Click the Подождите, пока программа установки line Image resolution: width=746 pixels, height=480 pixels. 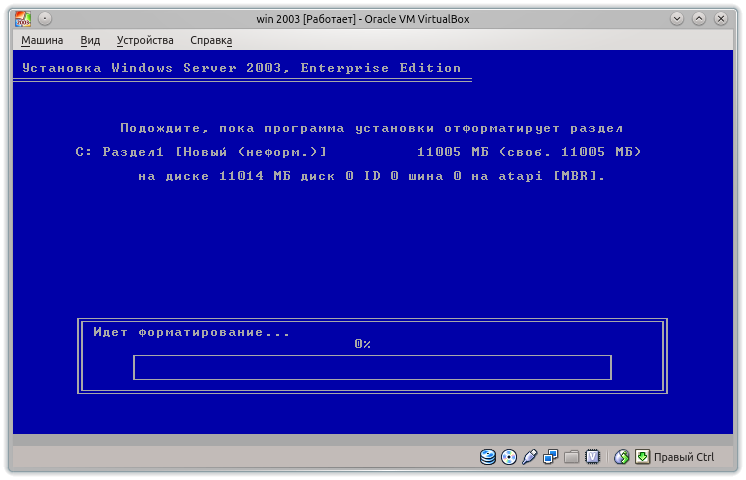point(371,128)
